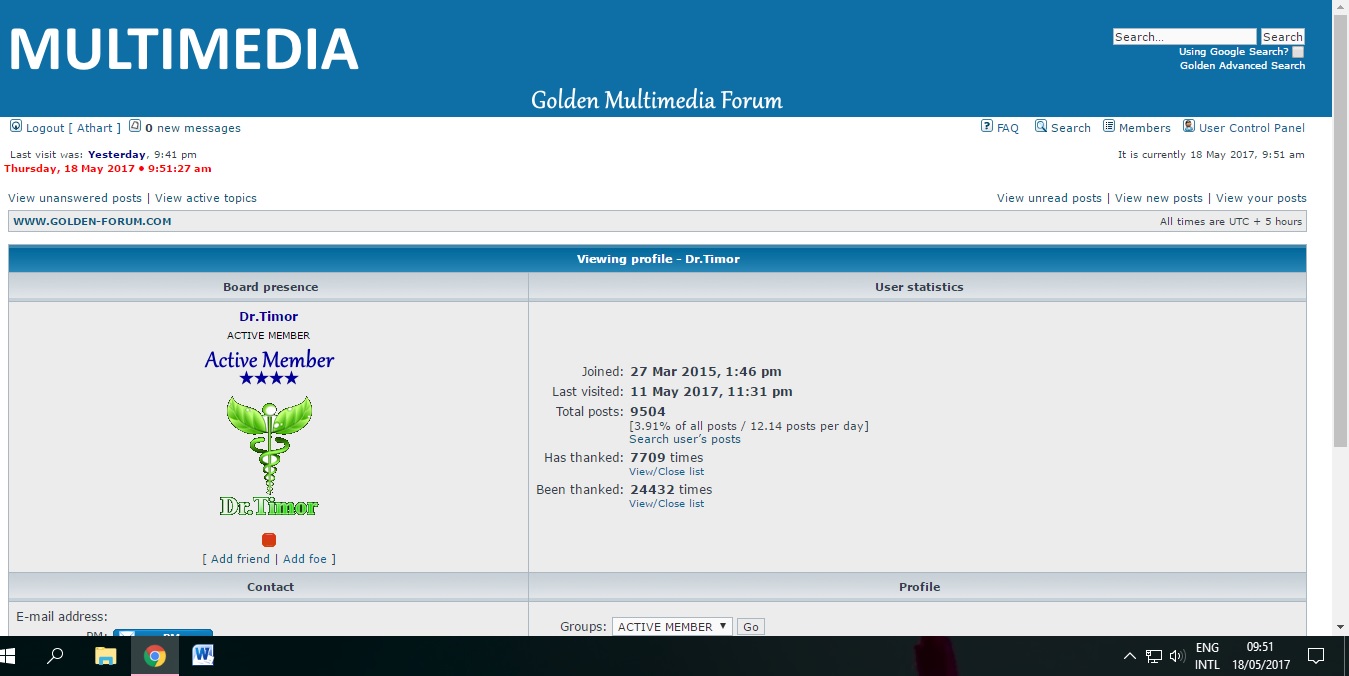Click into the Search text field
Viewport: 1349px width, 676px height.
(x=1184, y=37)
